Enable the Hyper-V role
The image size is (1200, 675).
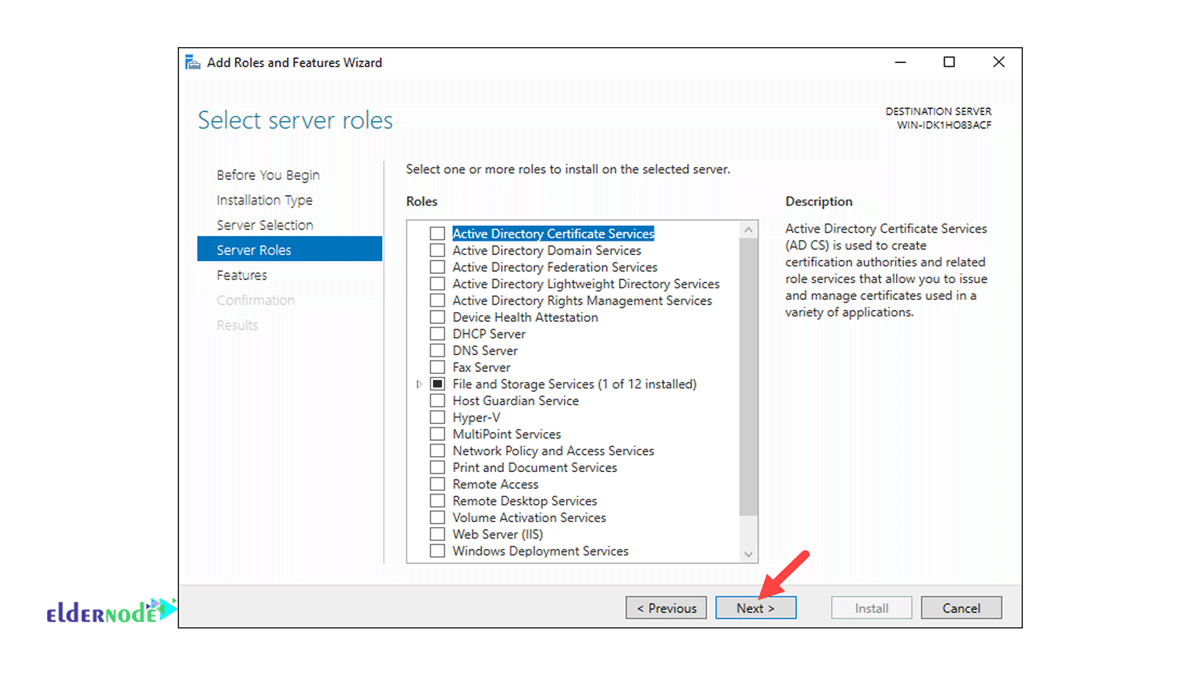(437, 417)
